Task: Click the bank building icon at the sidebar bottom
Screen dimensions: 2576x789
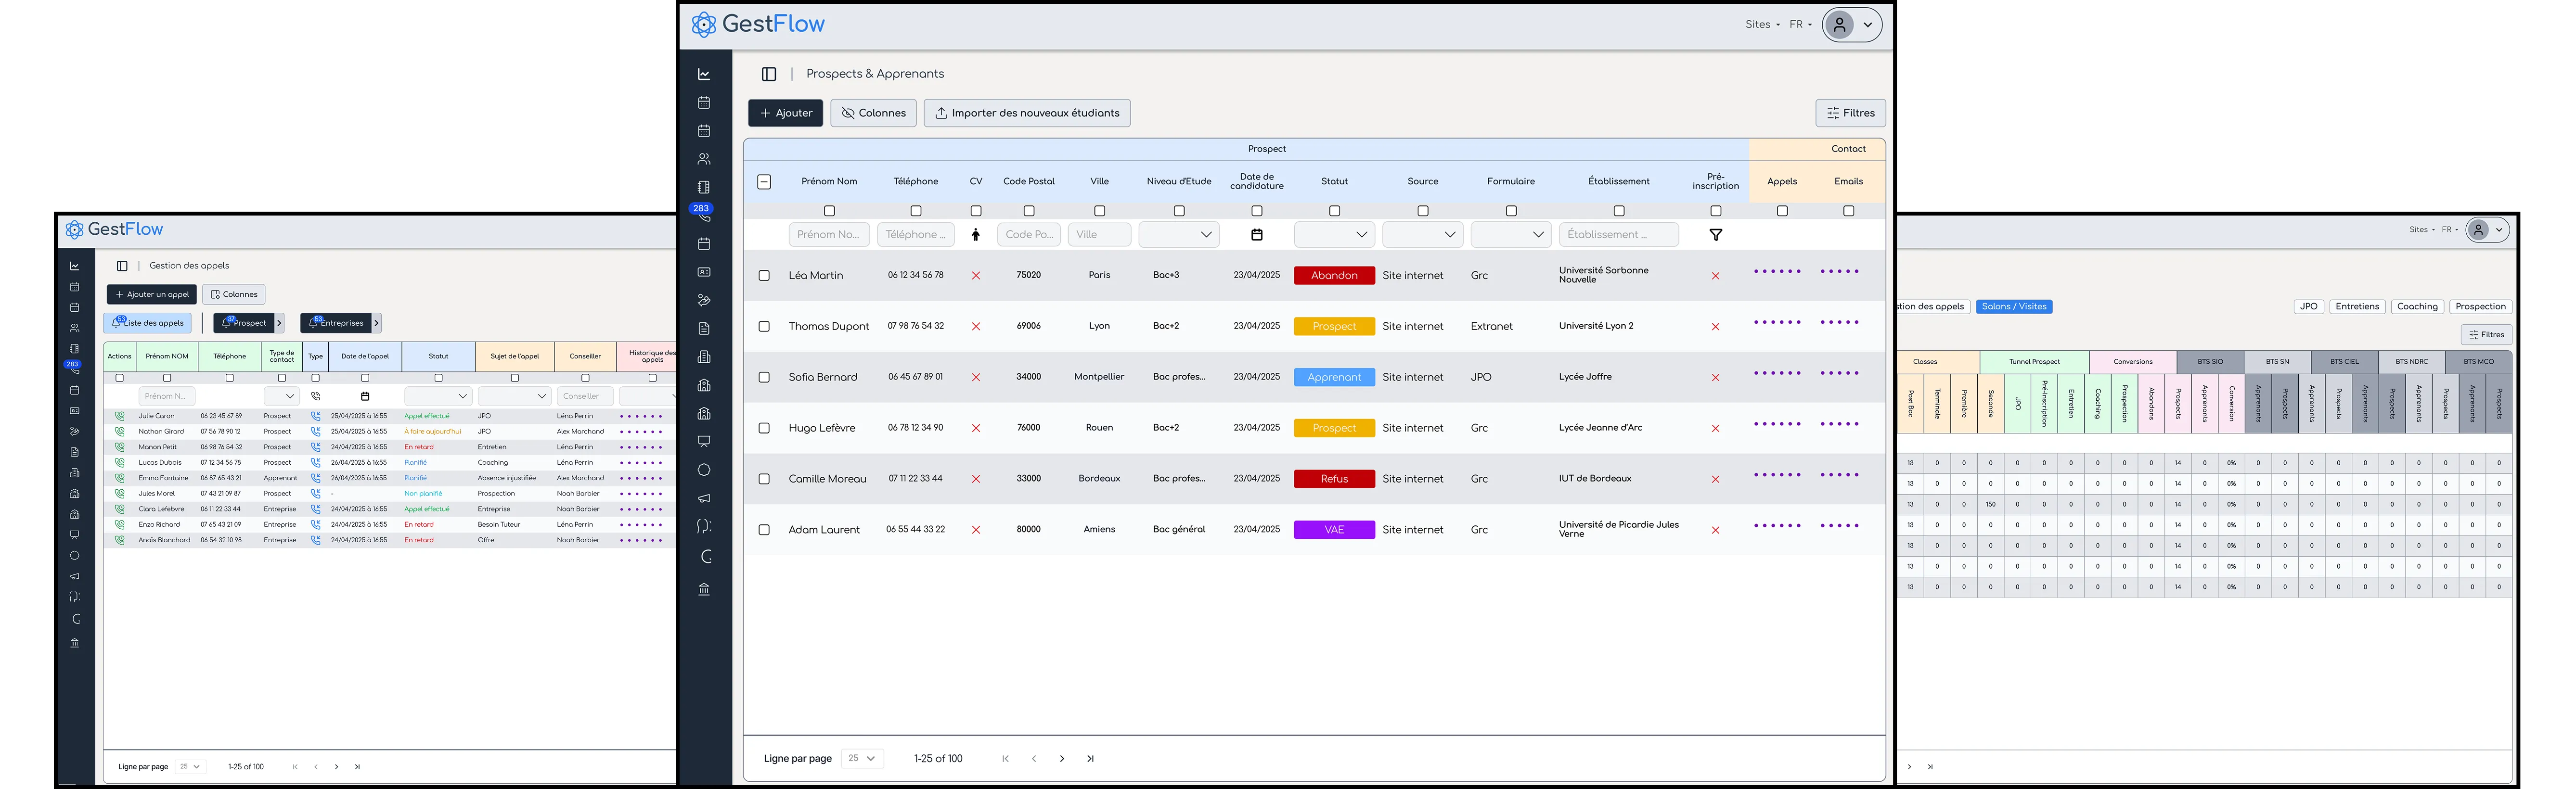Action: (704, 590)
